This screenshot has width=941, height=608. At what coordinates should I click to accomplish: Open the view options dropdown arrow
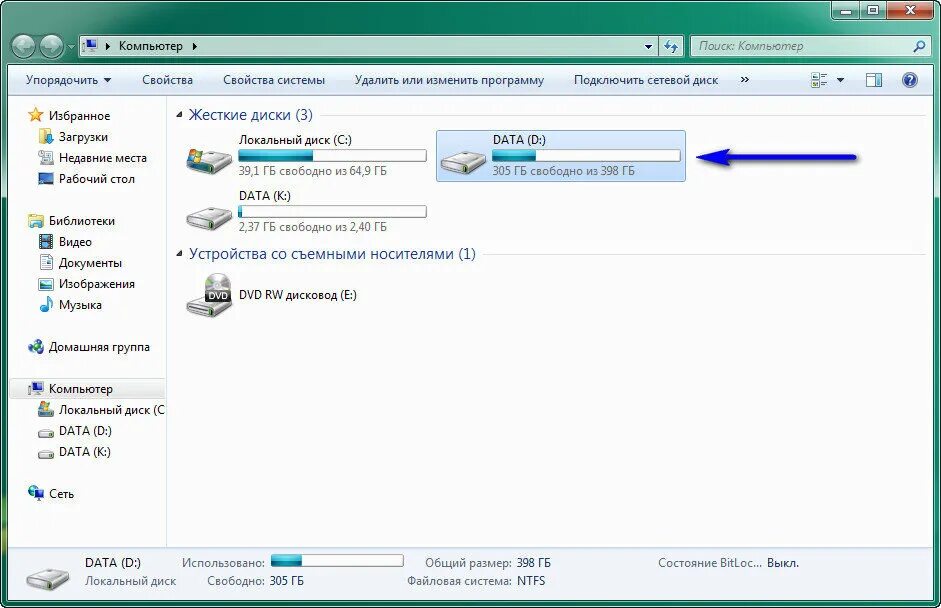tap(840, 80)
